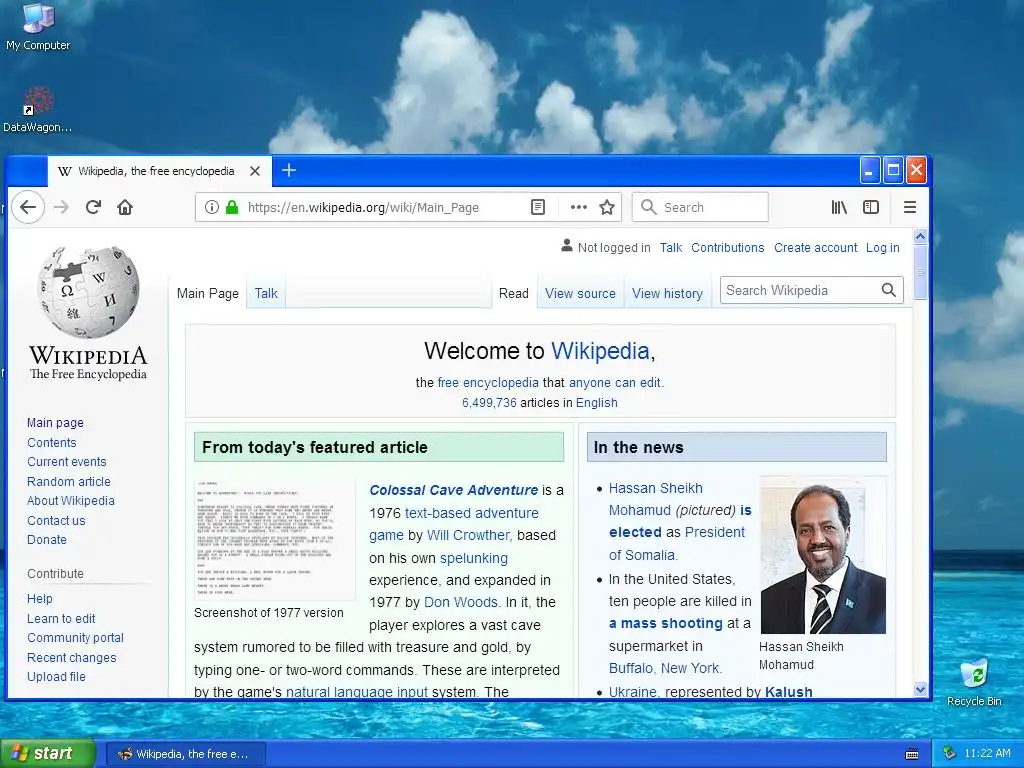
Task: Click the browser Search box
Action: pos(700,207)
